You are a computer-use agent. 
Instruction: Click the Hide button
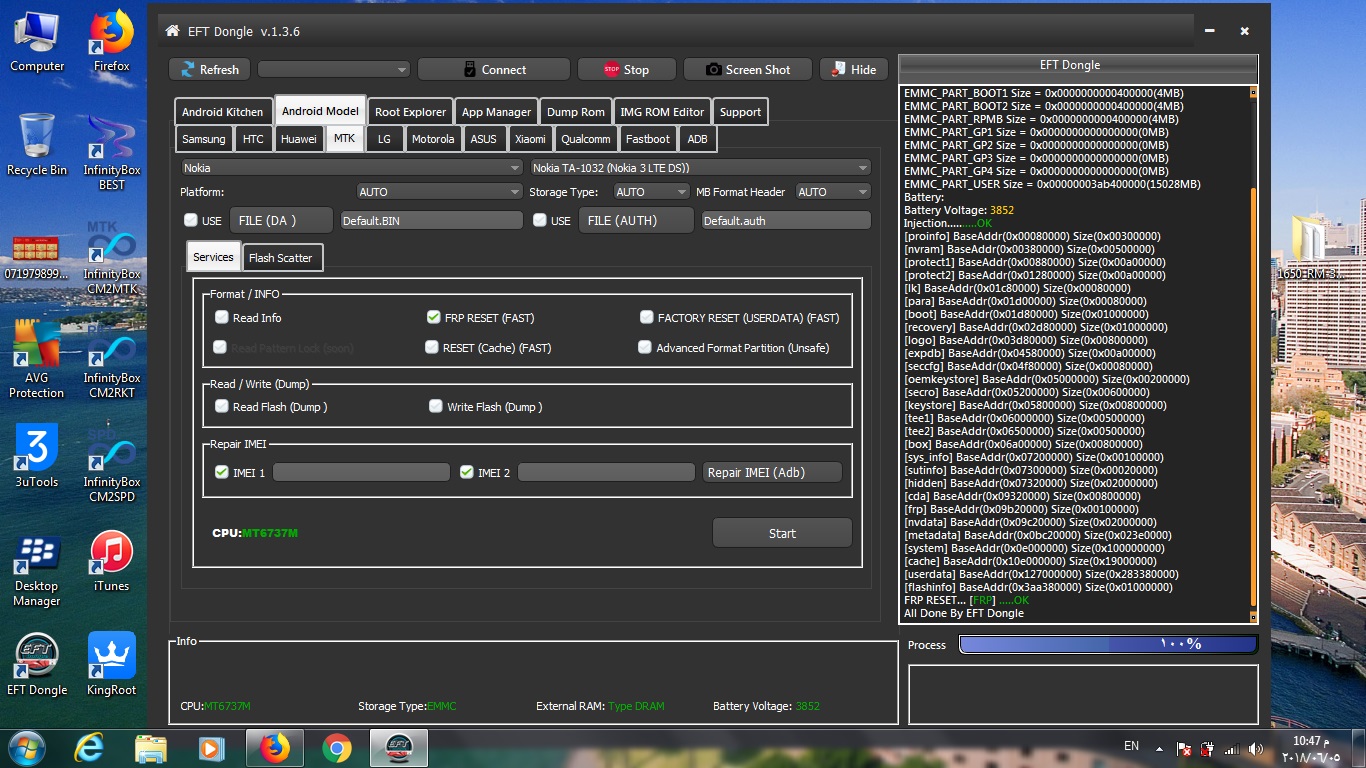[854, 70]
